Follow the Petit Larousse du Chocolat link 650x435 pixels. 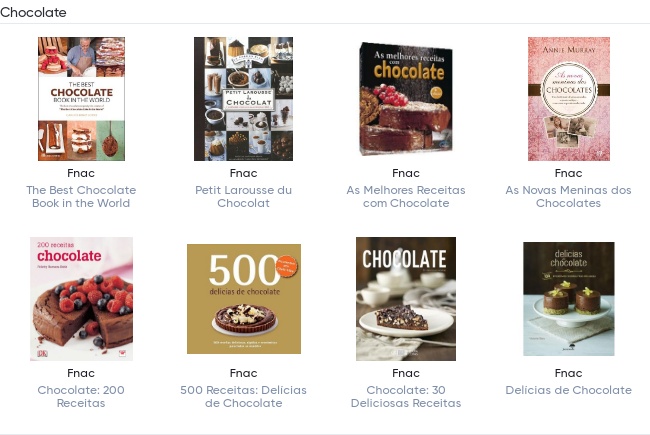pyautogui.click(x=243, y=197)
